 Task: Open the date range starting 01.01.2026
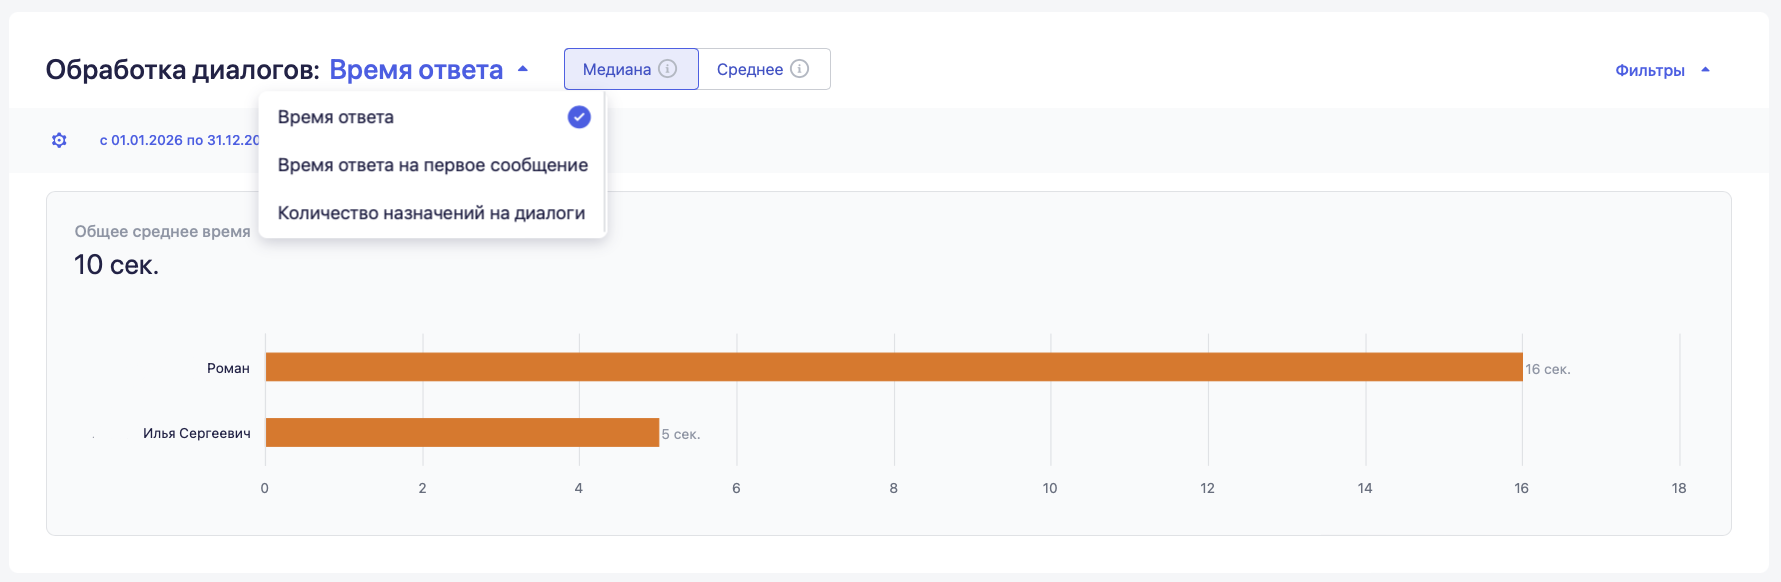(178, 140)
